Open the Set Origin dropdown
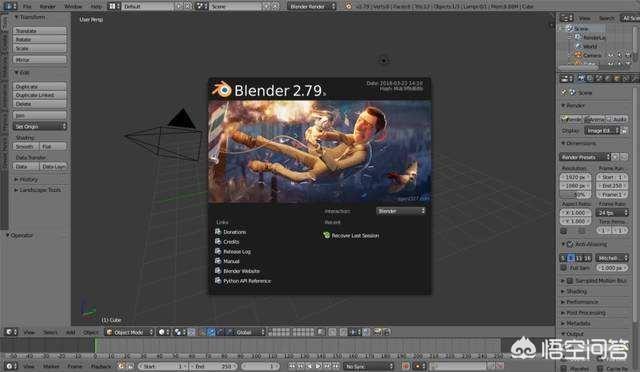The width and height of the screenshot is (640, 372). [40, 127]
